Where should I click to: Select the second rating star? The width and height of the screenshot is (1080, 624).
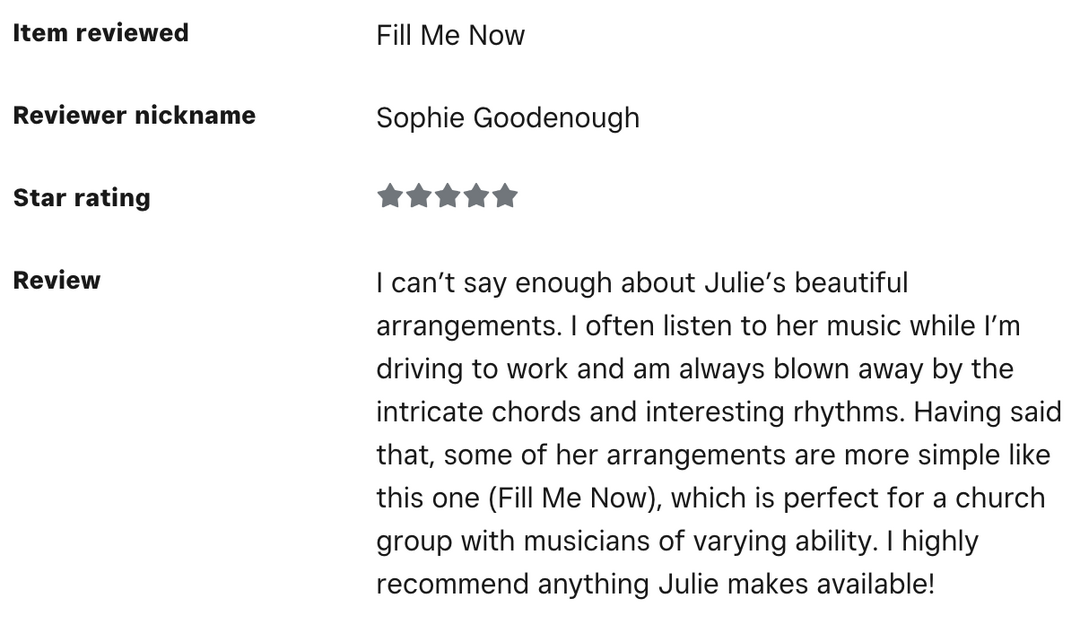point(418,196)
